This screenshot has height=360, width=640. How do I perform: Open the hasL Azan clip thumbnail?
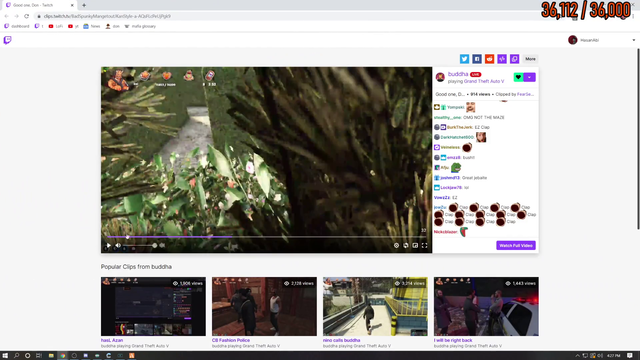[x=153, y=307]
